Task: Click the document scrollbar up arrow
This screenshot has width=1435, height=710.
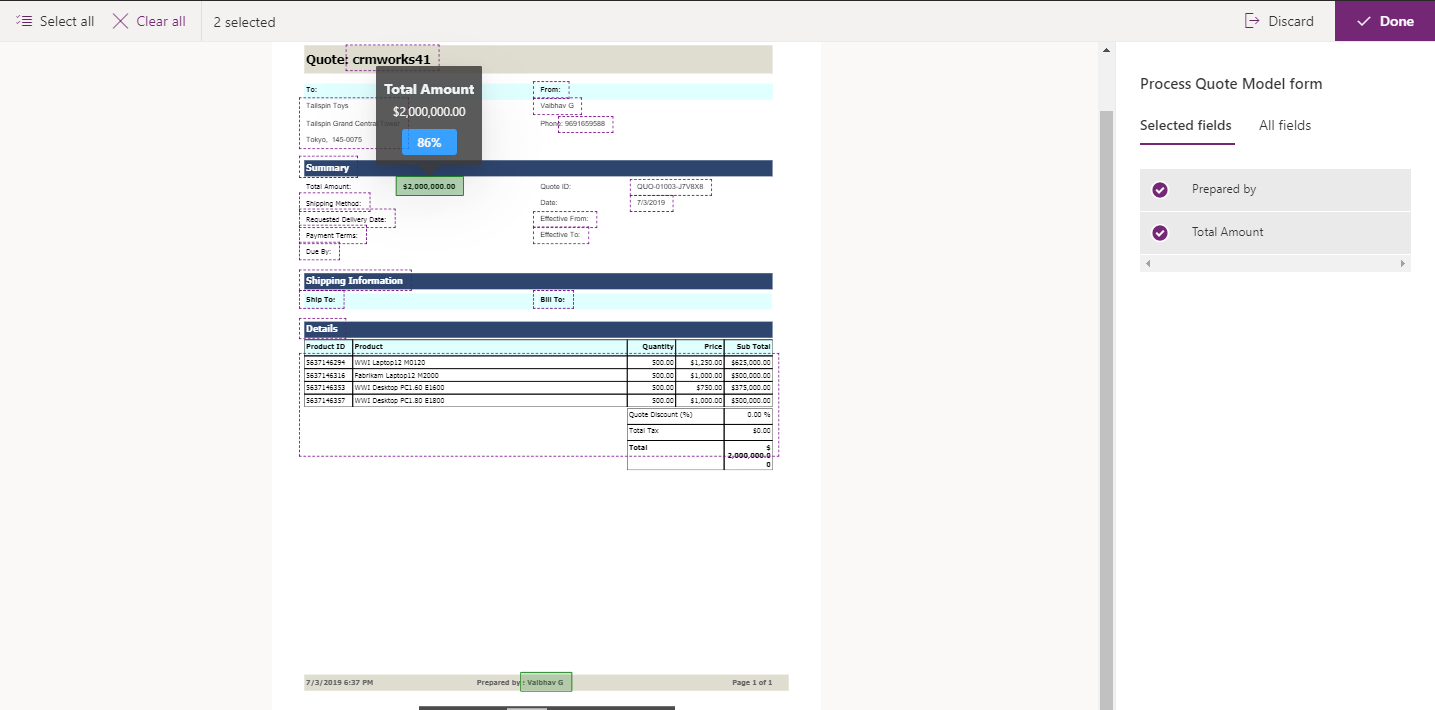Action: tap(1106, 50)
